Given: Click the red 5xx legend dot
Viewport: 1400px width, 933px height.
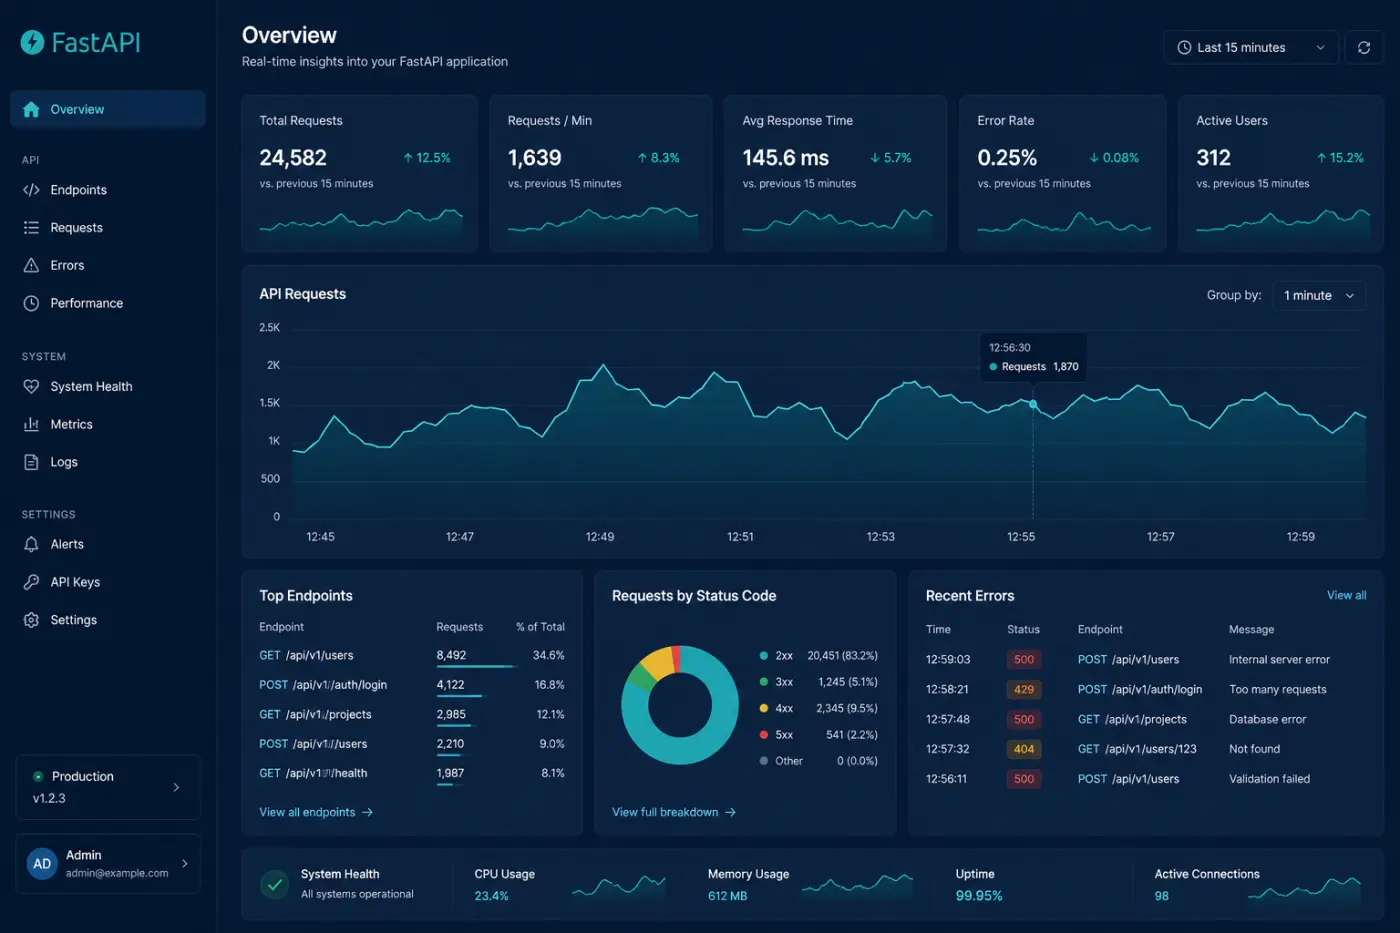Looking at the screenshot, I should click(x=764, y=735).
